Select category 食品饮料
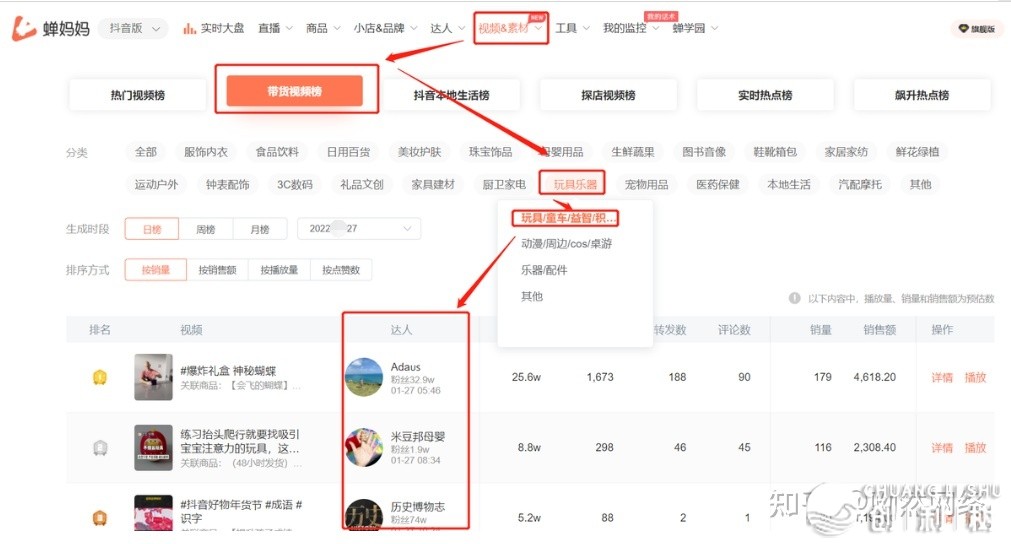 [277, 152]
